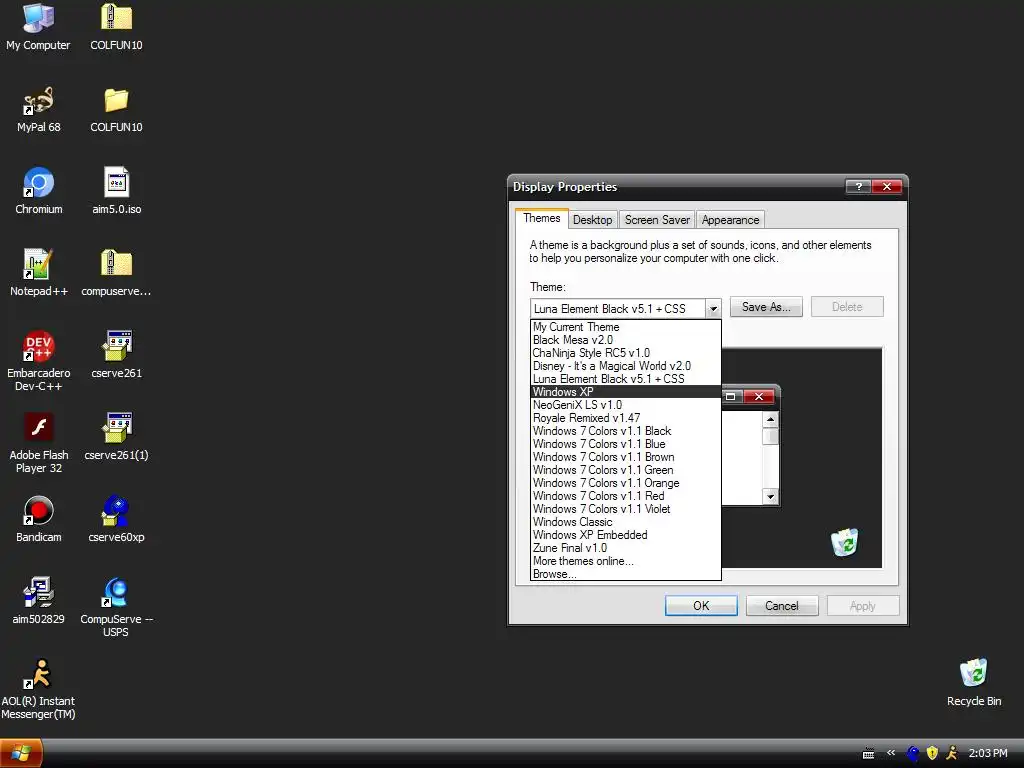1024x768 pixels.
Task: Select the Adobe Flash Player 32 icon
Action: (x=38, y=443)
